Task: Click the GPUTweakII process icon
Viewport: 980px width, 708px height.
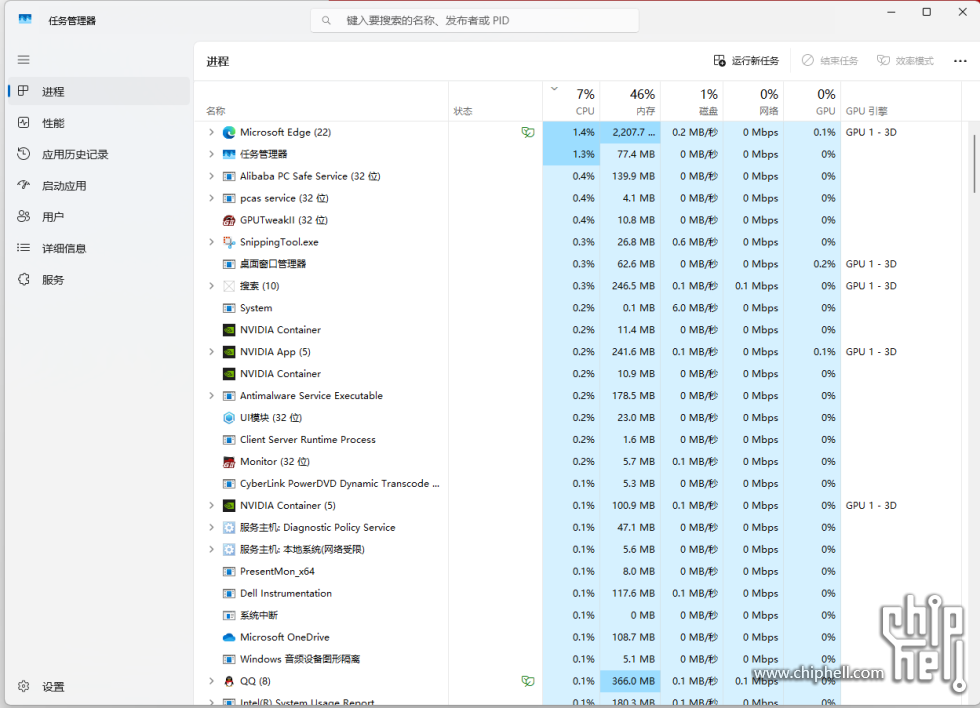Action: click(229, 220)
